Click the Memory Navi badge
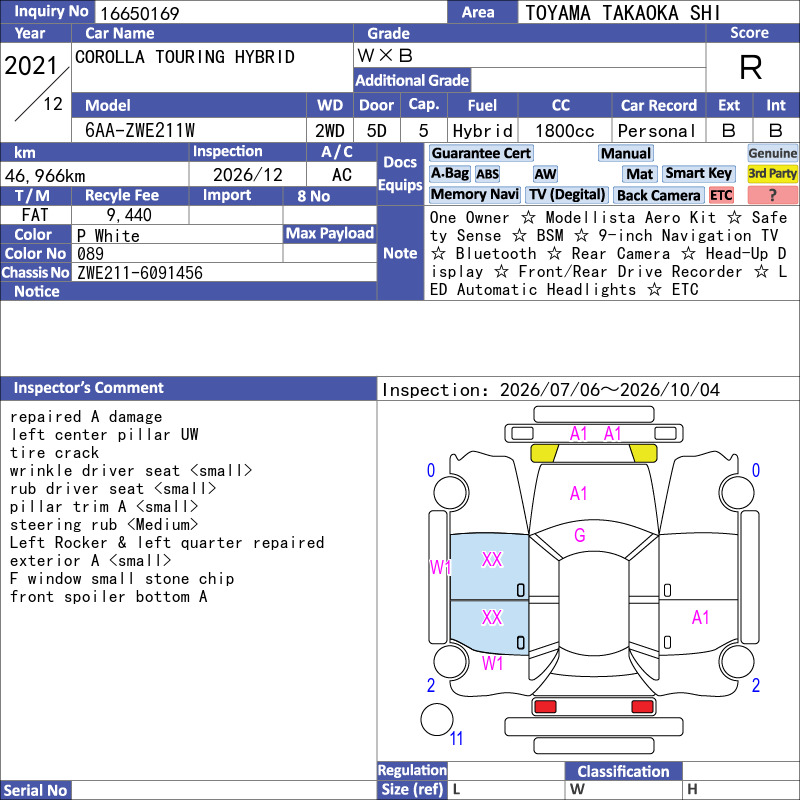This screenshot has height=800, width=800. tap(474, 194)
